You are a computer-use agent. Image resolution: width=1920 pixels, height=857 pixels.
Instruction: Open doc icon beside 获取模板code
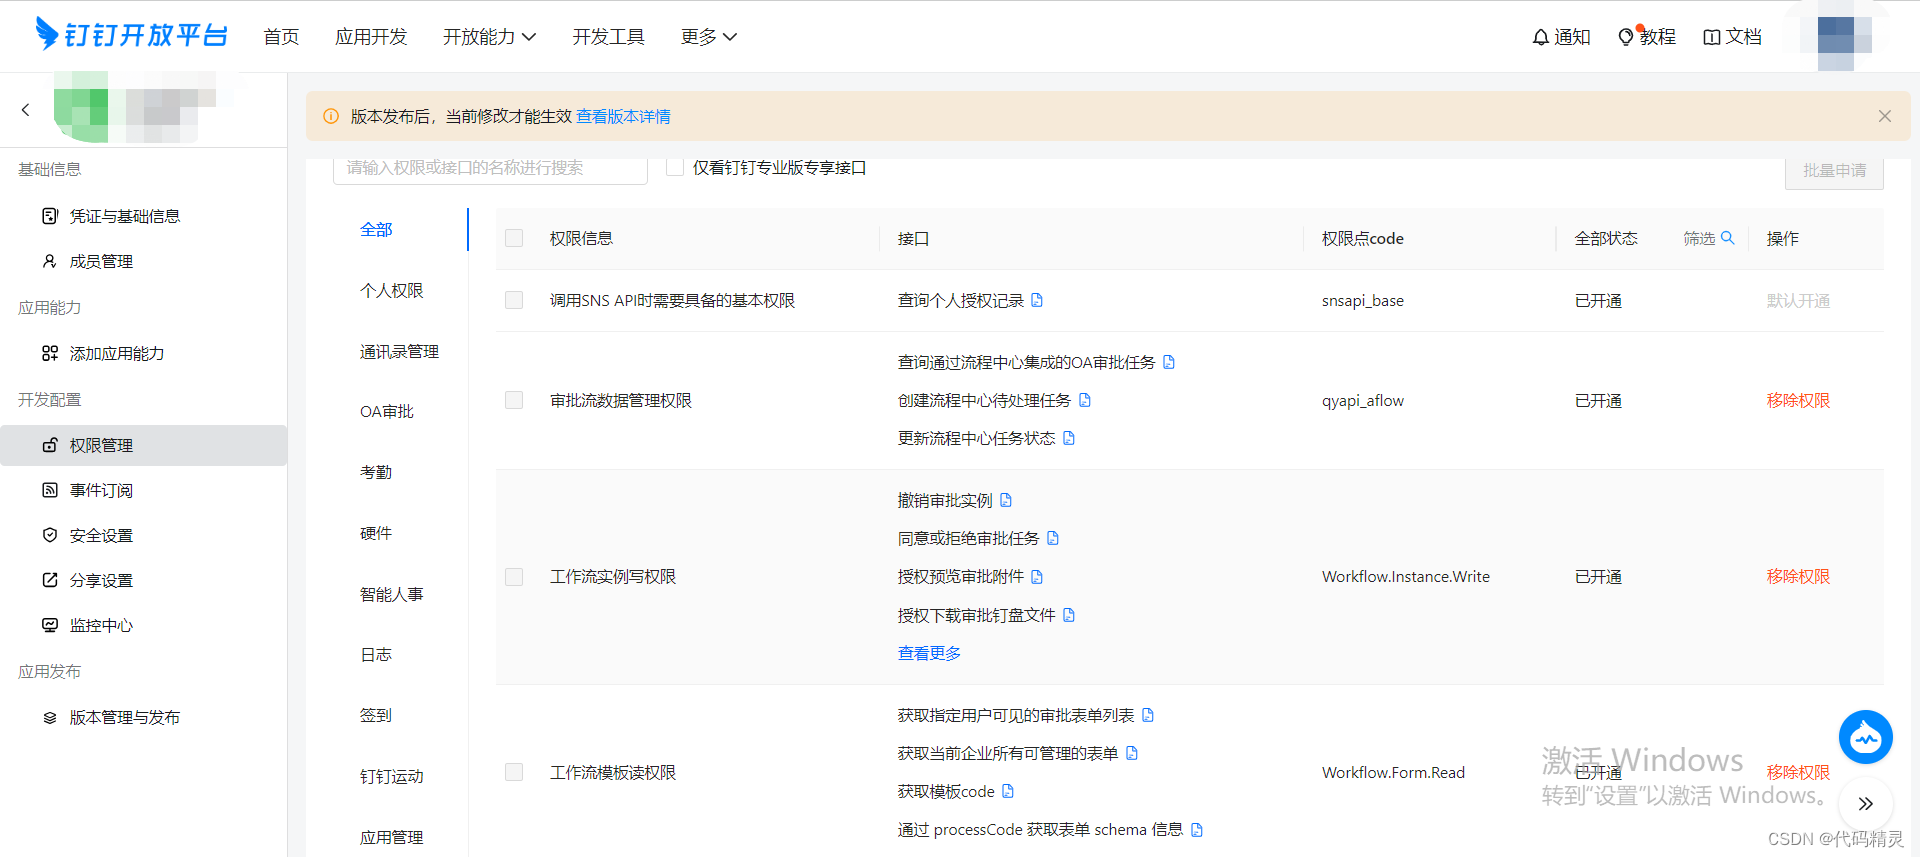pyautogui.click(x=1008, y=791)
